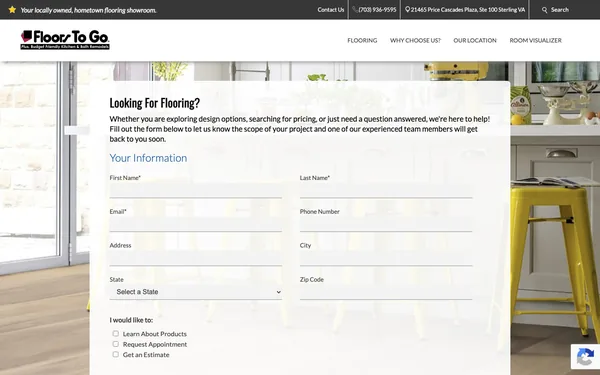Launch the Room Visualizer
The image size is (600, 375).
point(535,40)
